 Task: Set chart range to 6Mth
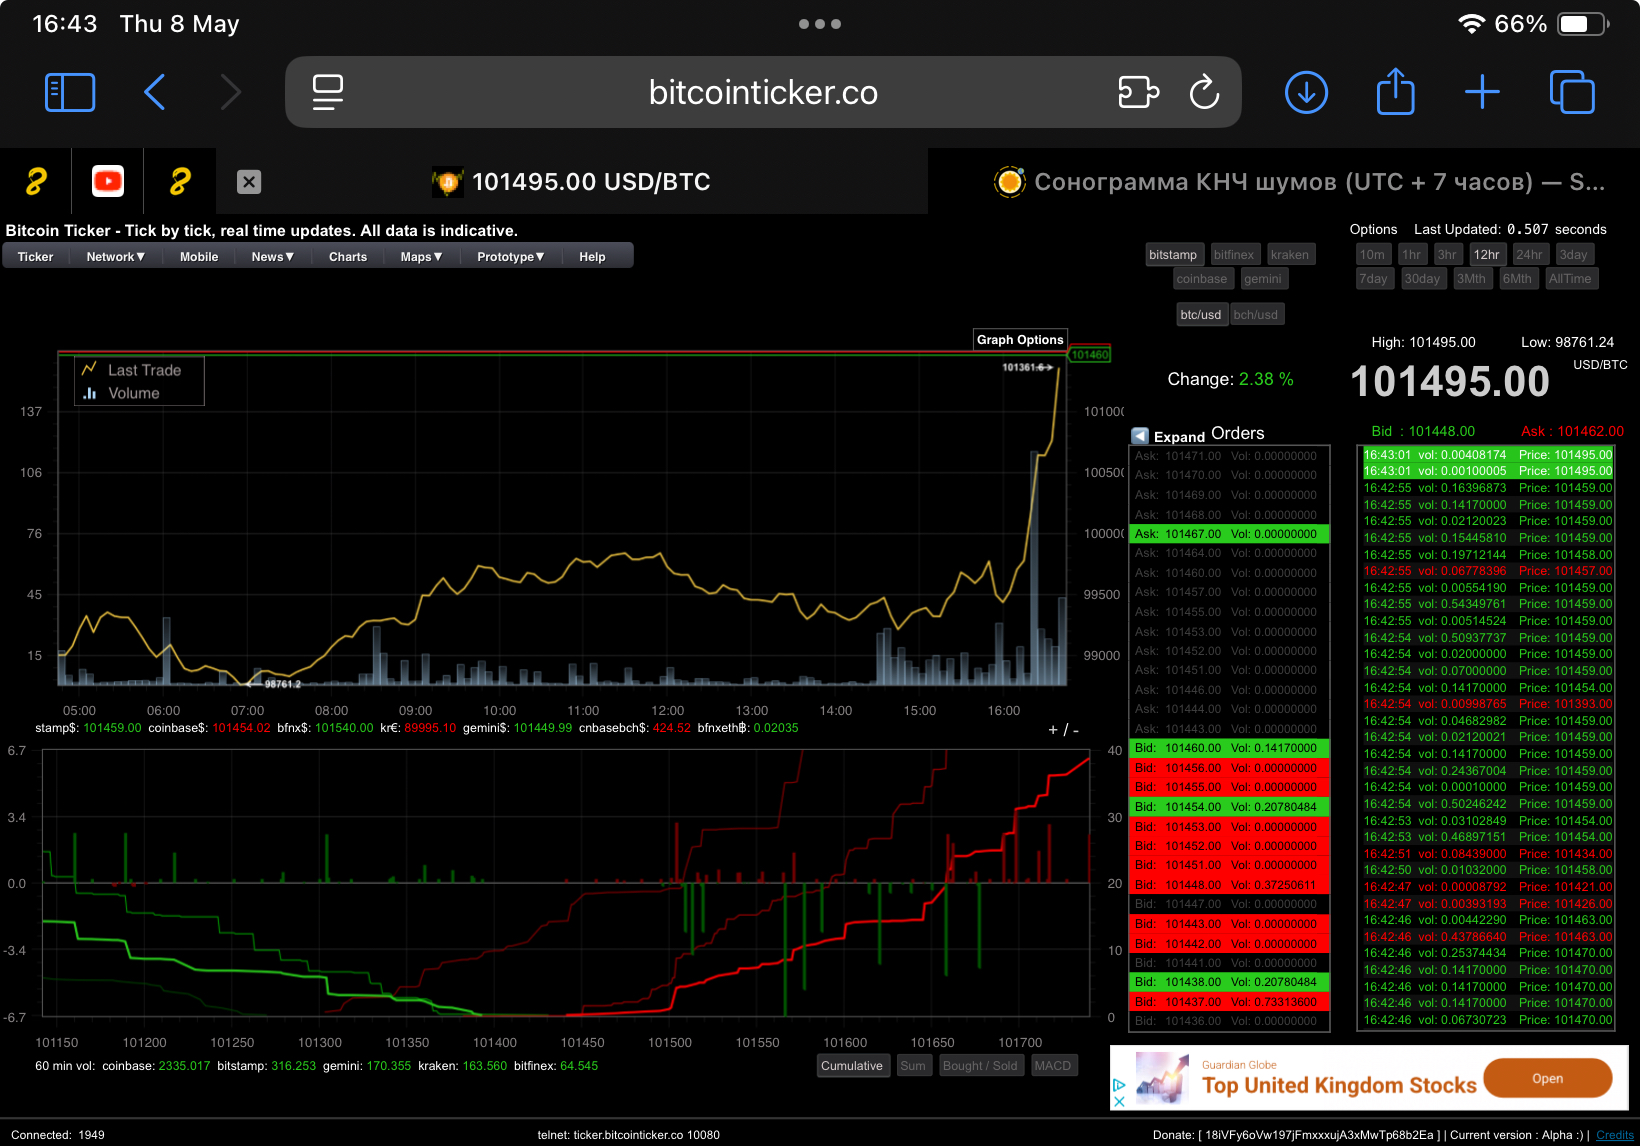[x=1517, y=279]
